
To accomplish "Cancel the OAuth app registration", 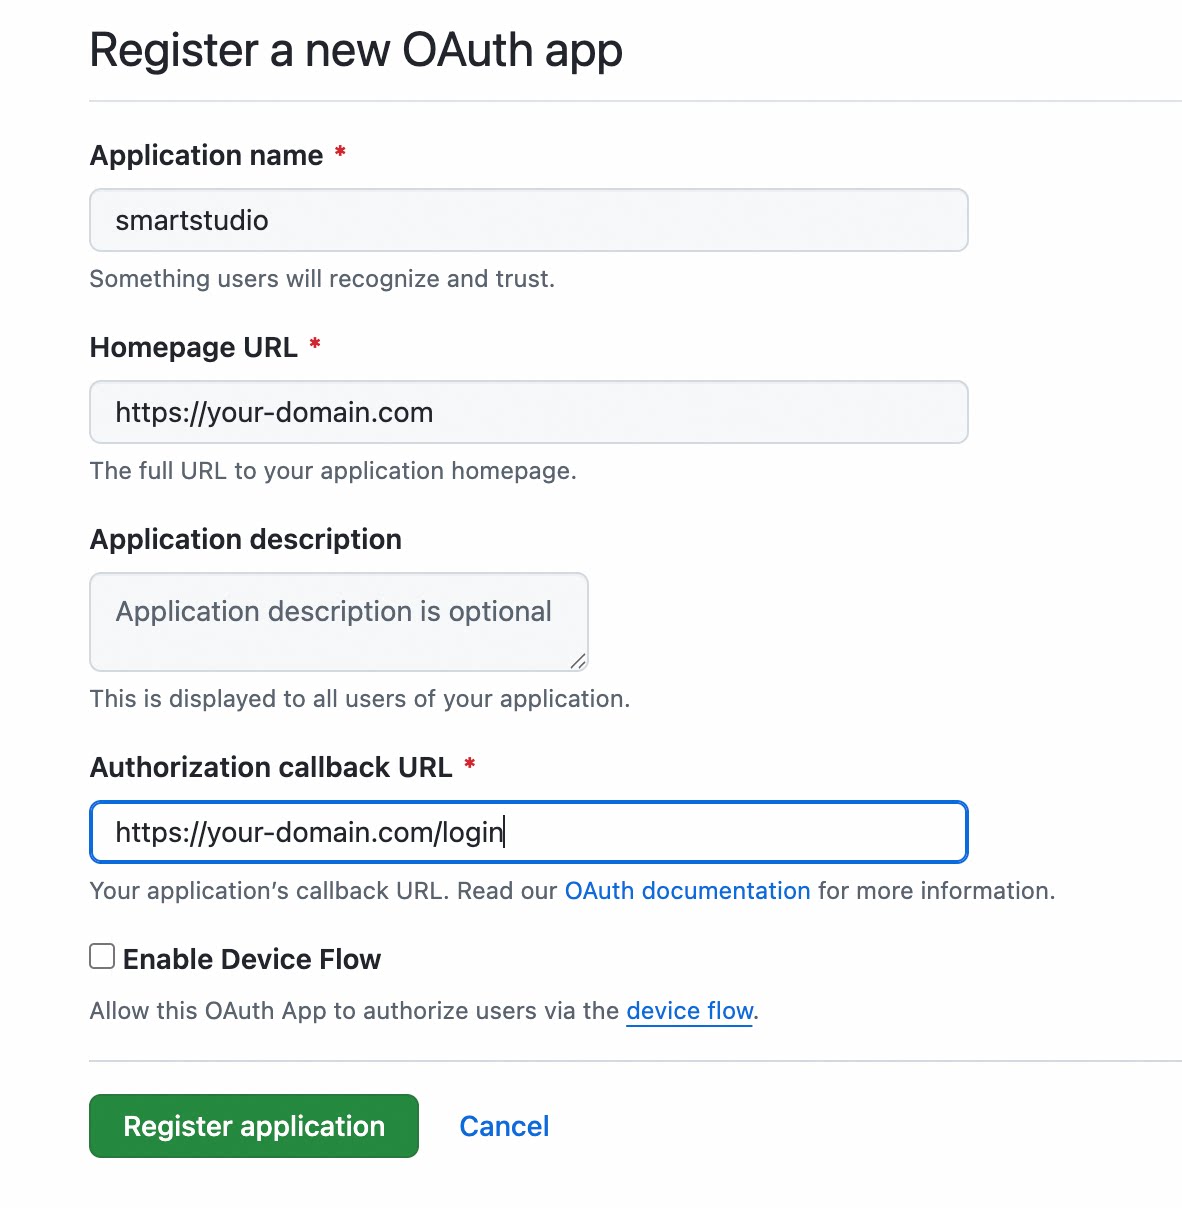I will click(504, 1126).
